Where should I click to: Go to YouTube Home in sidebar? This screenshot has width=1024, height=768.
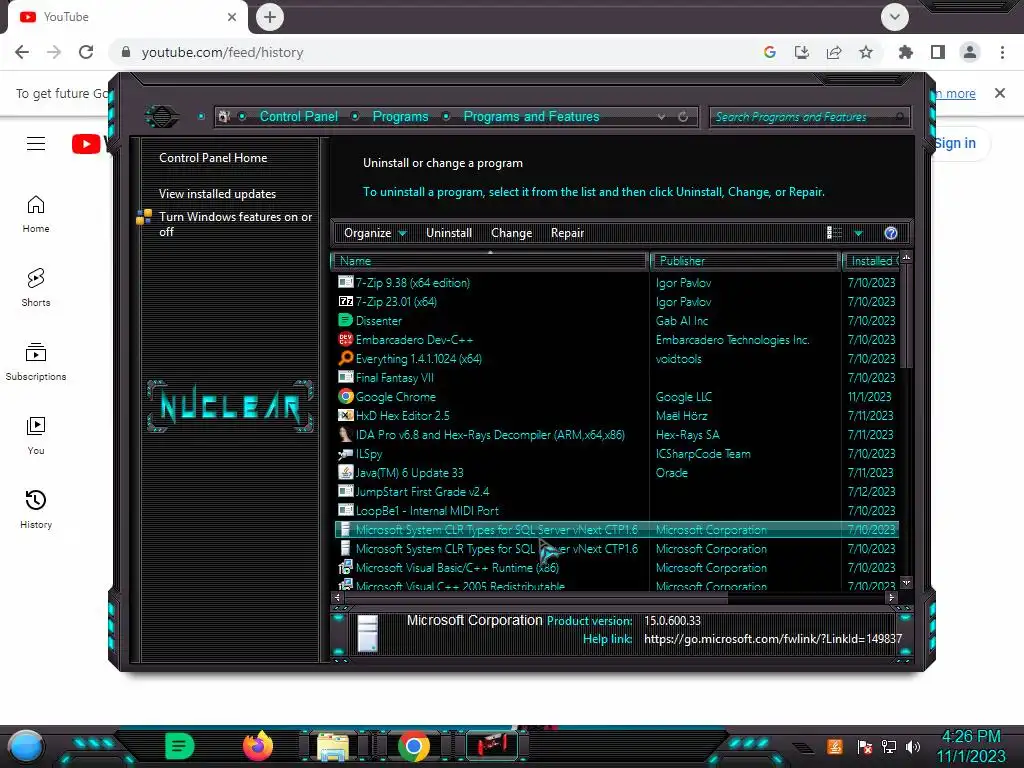[x=36, y=214]
